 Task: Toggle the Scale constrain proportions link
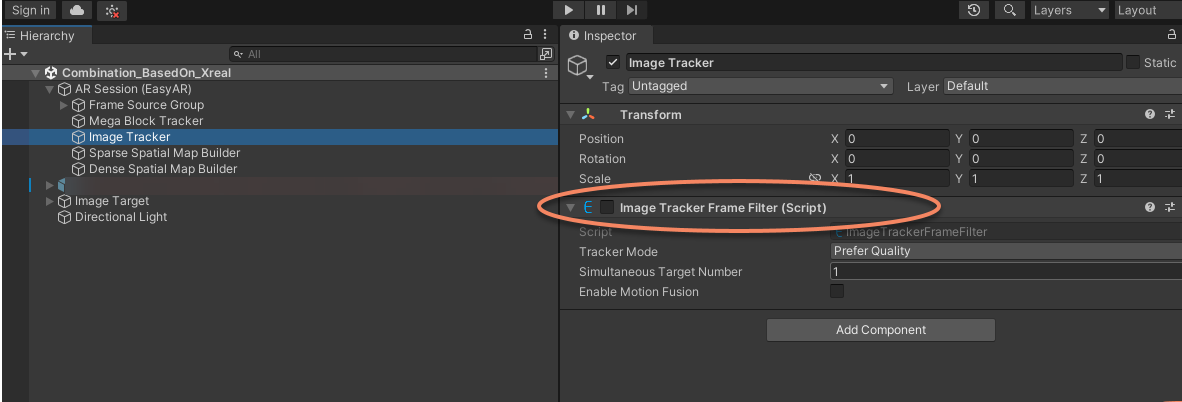coord(815,178)
